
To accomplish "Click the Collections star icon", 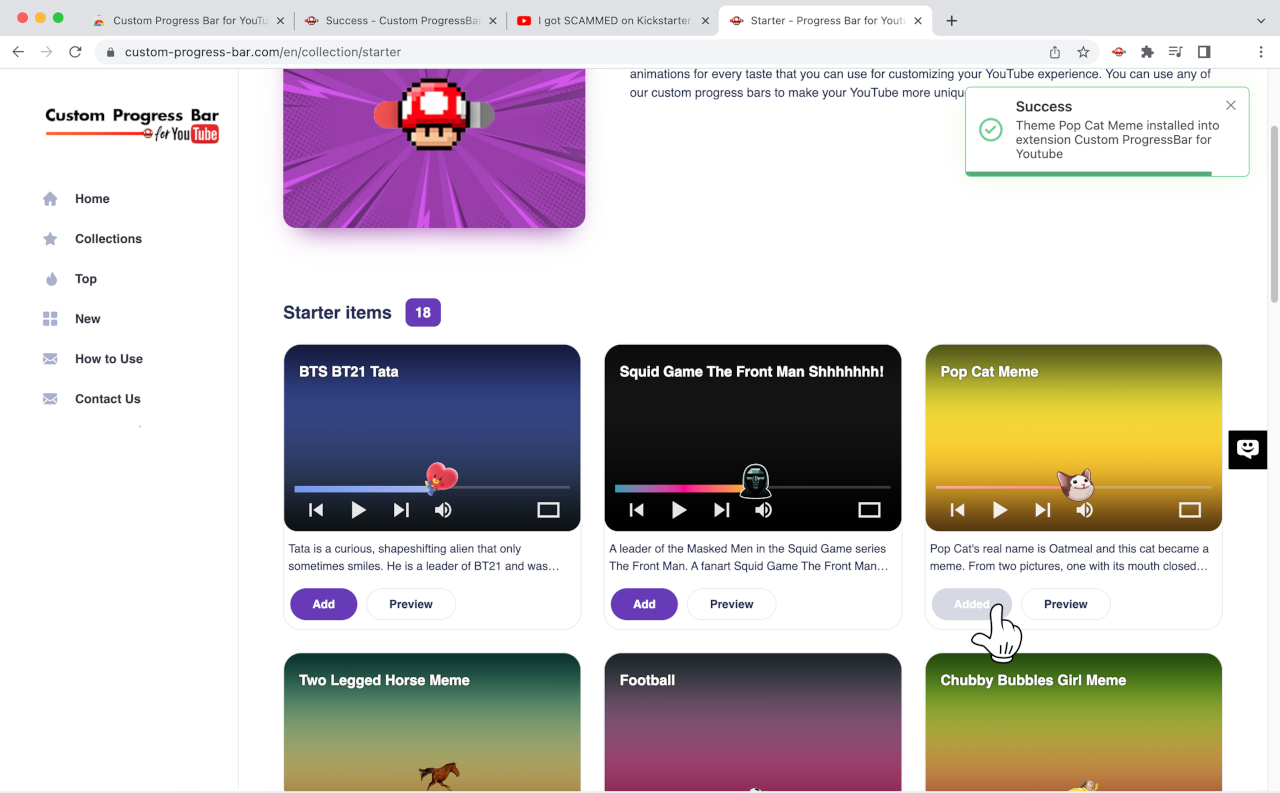I will pyautogui.click(x=50, y=239).
